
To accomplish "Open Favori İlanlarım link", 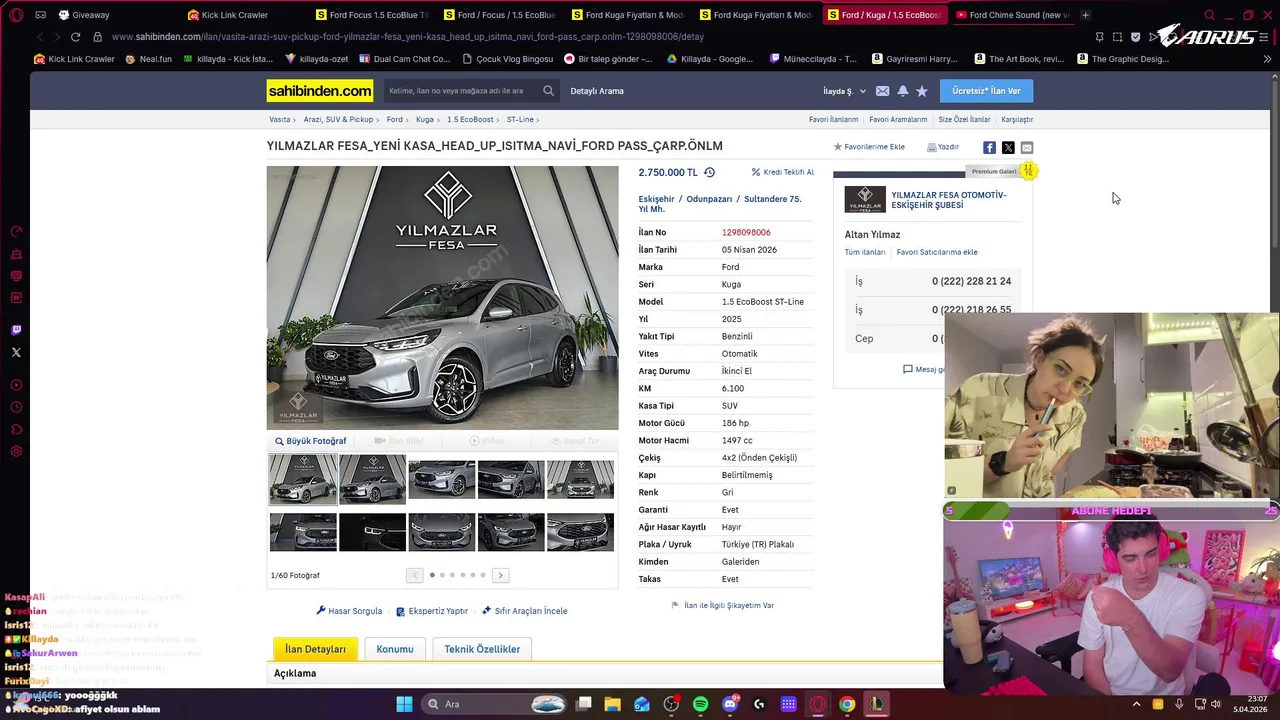I will click(833, 120).
